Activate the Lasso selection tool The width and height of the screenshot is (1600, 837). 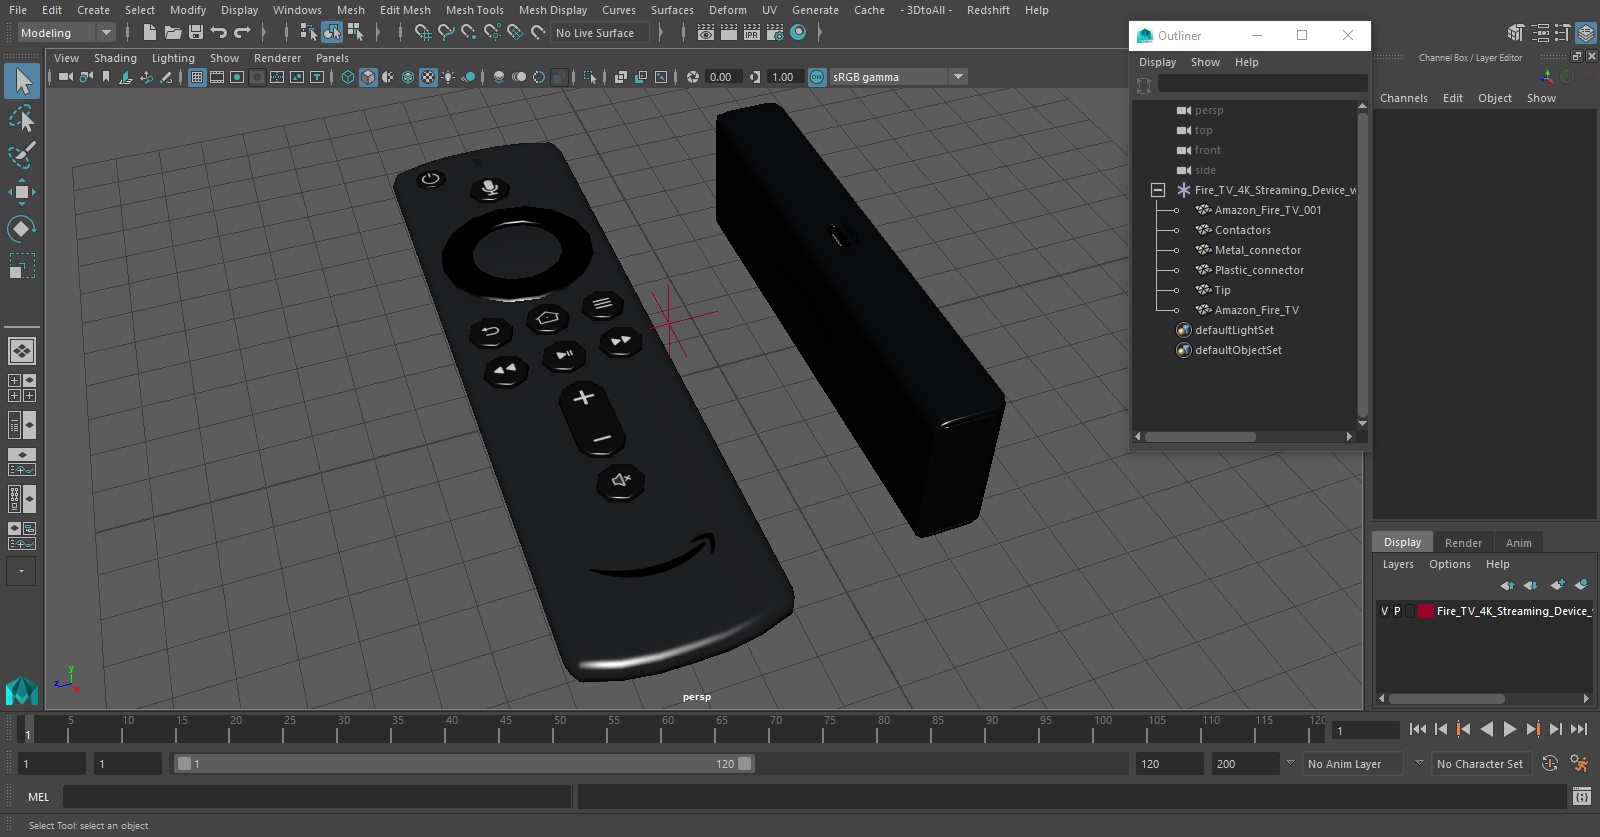(22, 119)
